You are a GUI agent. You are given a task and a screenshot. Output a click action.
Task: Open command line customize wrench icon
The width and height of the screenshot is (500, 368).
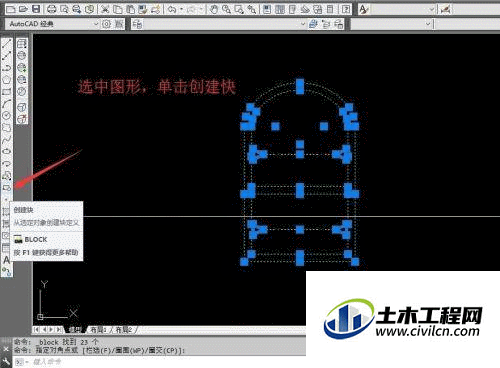pos(6,361)
